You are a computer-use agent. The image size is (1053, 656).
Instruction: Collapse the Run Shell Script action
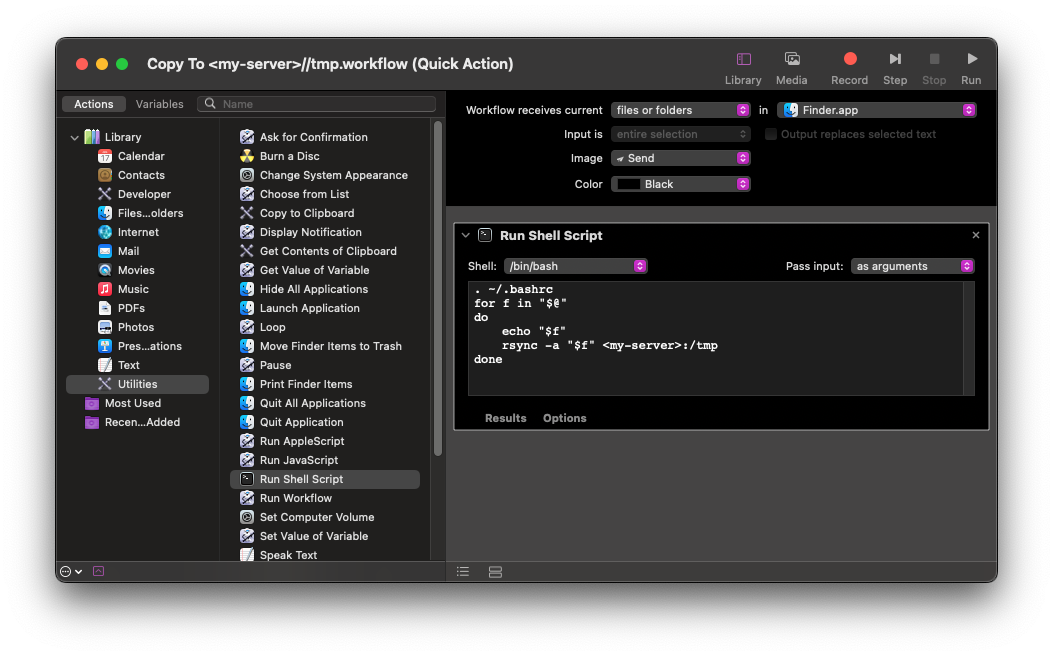pyautogui.click(x=465, y=236)
